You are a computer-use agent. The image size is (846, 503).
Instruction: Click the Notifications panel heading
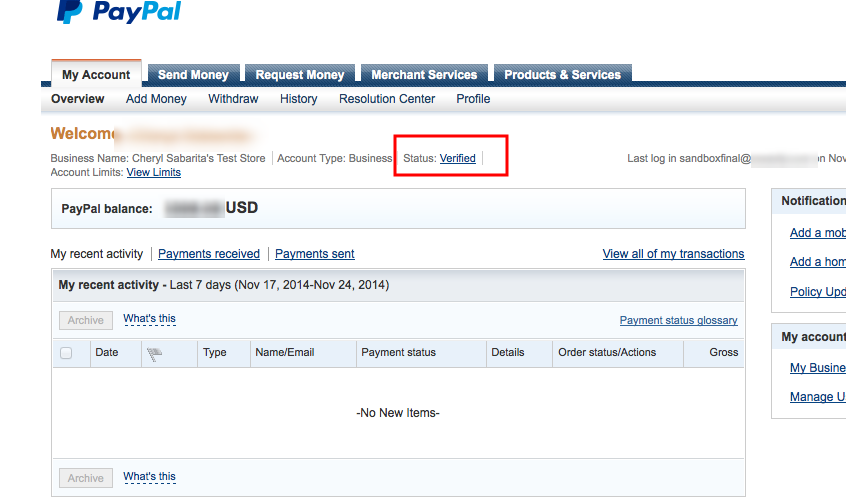(814, 201)
